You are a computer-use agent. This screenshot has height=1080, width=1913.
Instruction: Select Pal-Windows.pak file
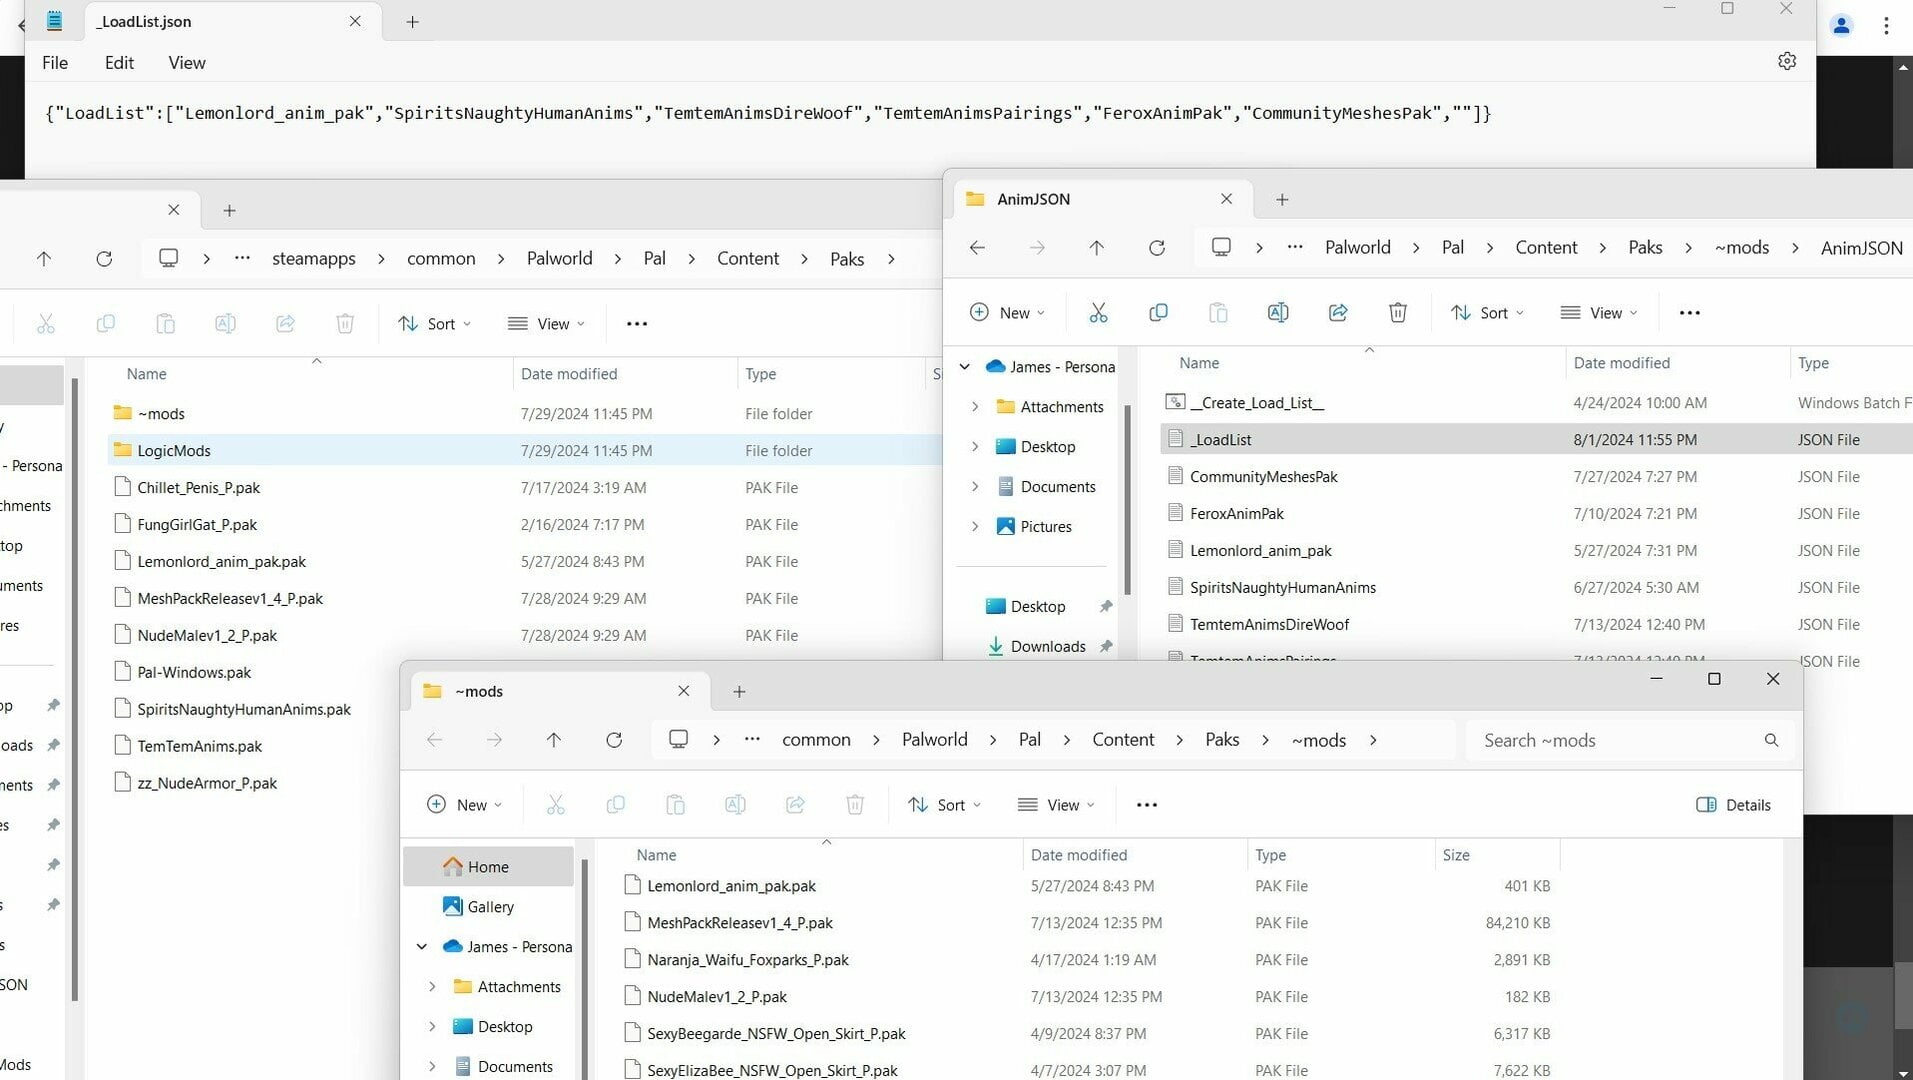[194, 673]
